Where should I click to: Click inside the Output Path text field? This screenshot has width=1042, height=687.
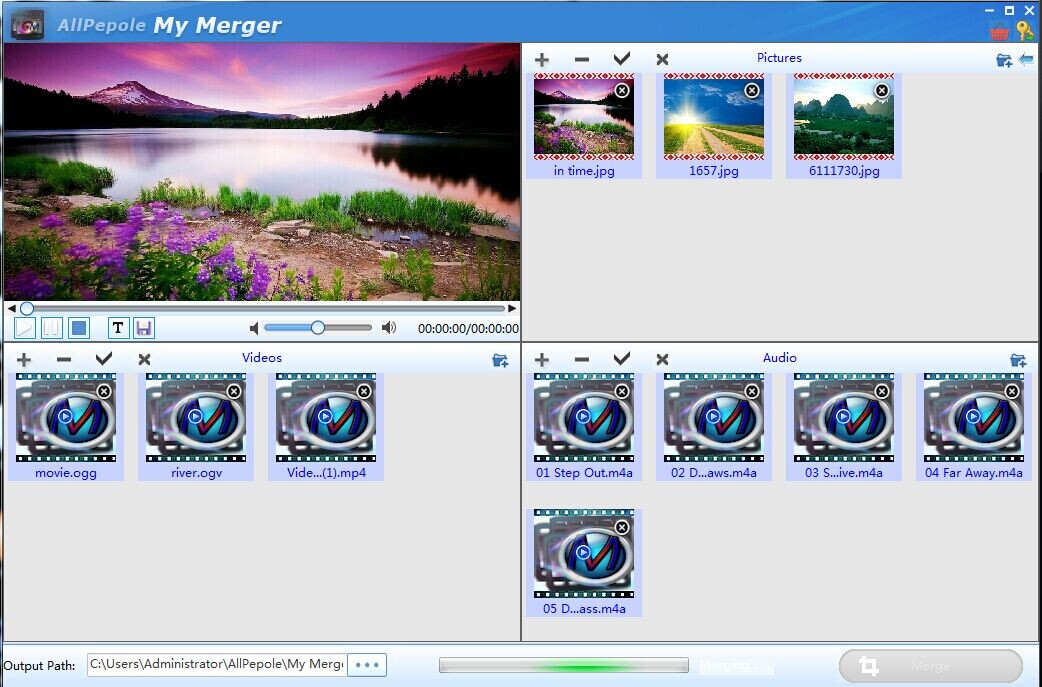(x=216, y=664)
